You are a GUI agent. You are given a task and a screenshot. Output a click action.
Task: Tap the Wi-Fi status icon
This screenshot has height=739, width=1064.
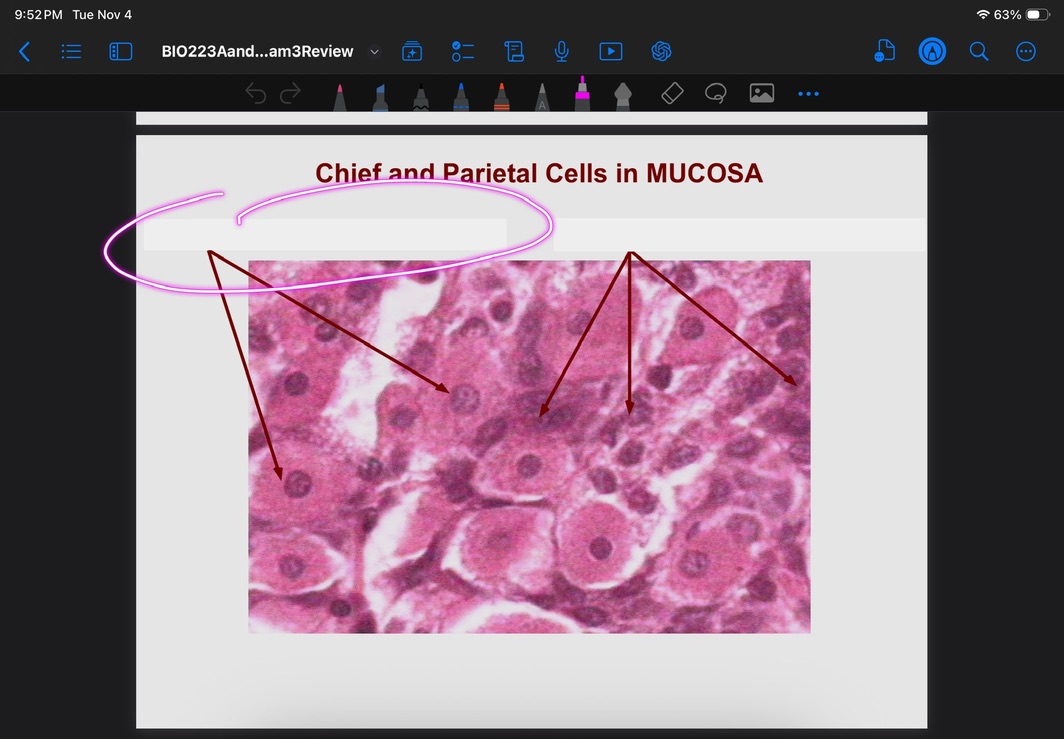point(983,14)
